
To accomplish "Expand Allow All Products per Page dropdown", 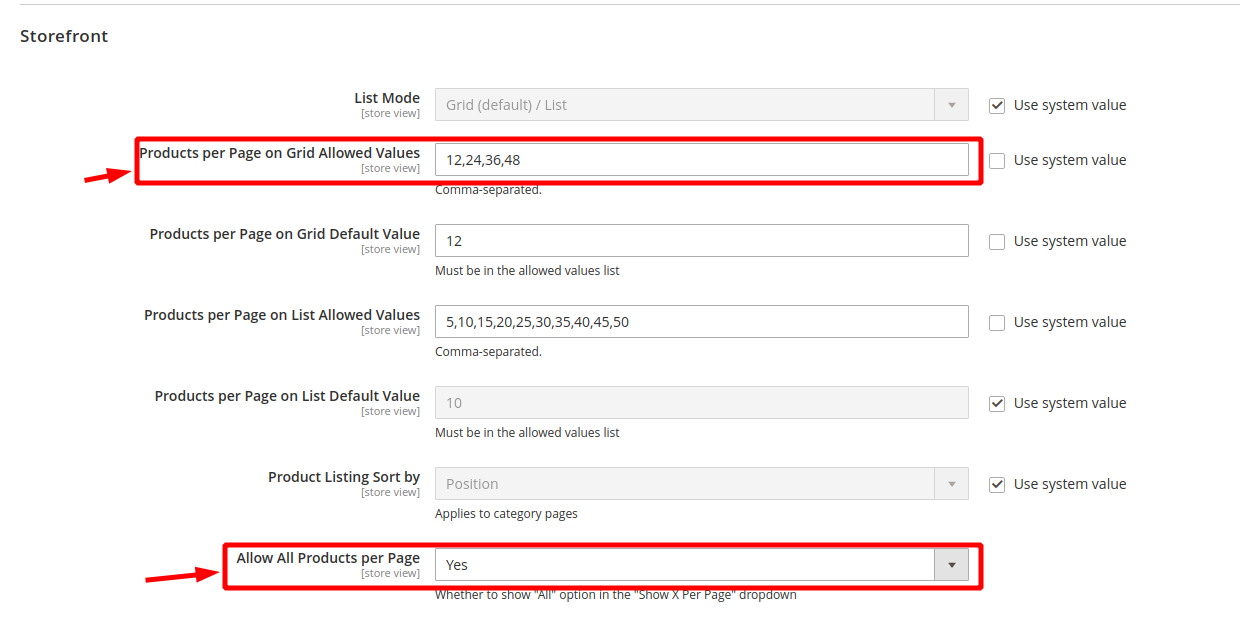I will point(702,565).
